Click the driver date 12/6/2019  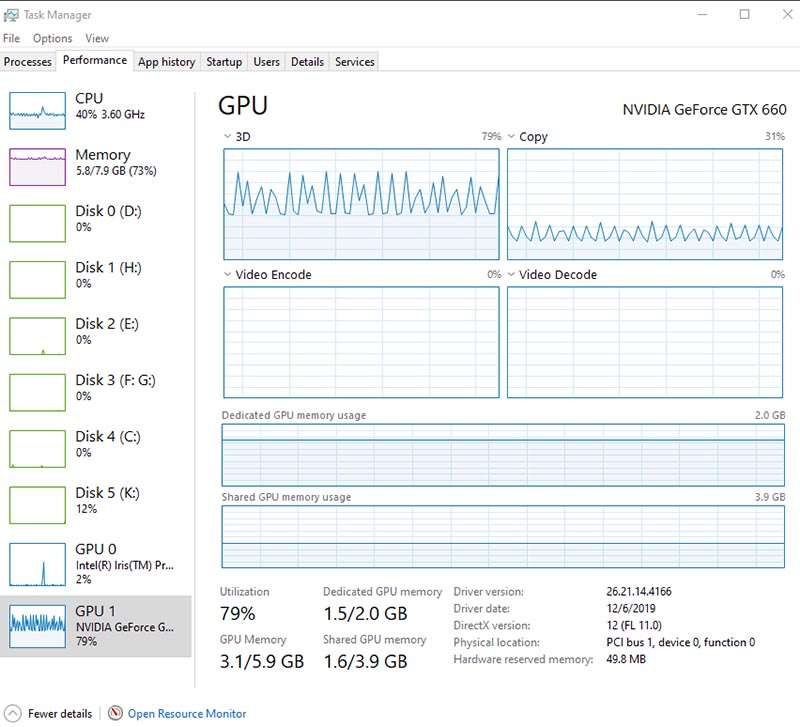pyautogui.click(x=631, y=608)
